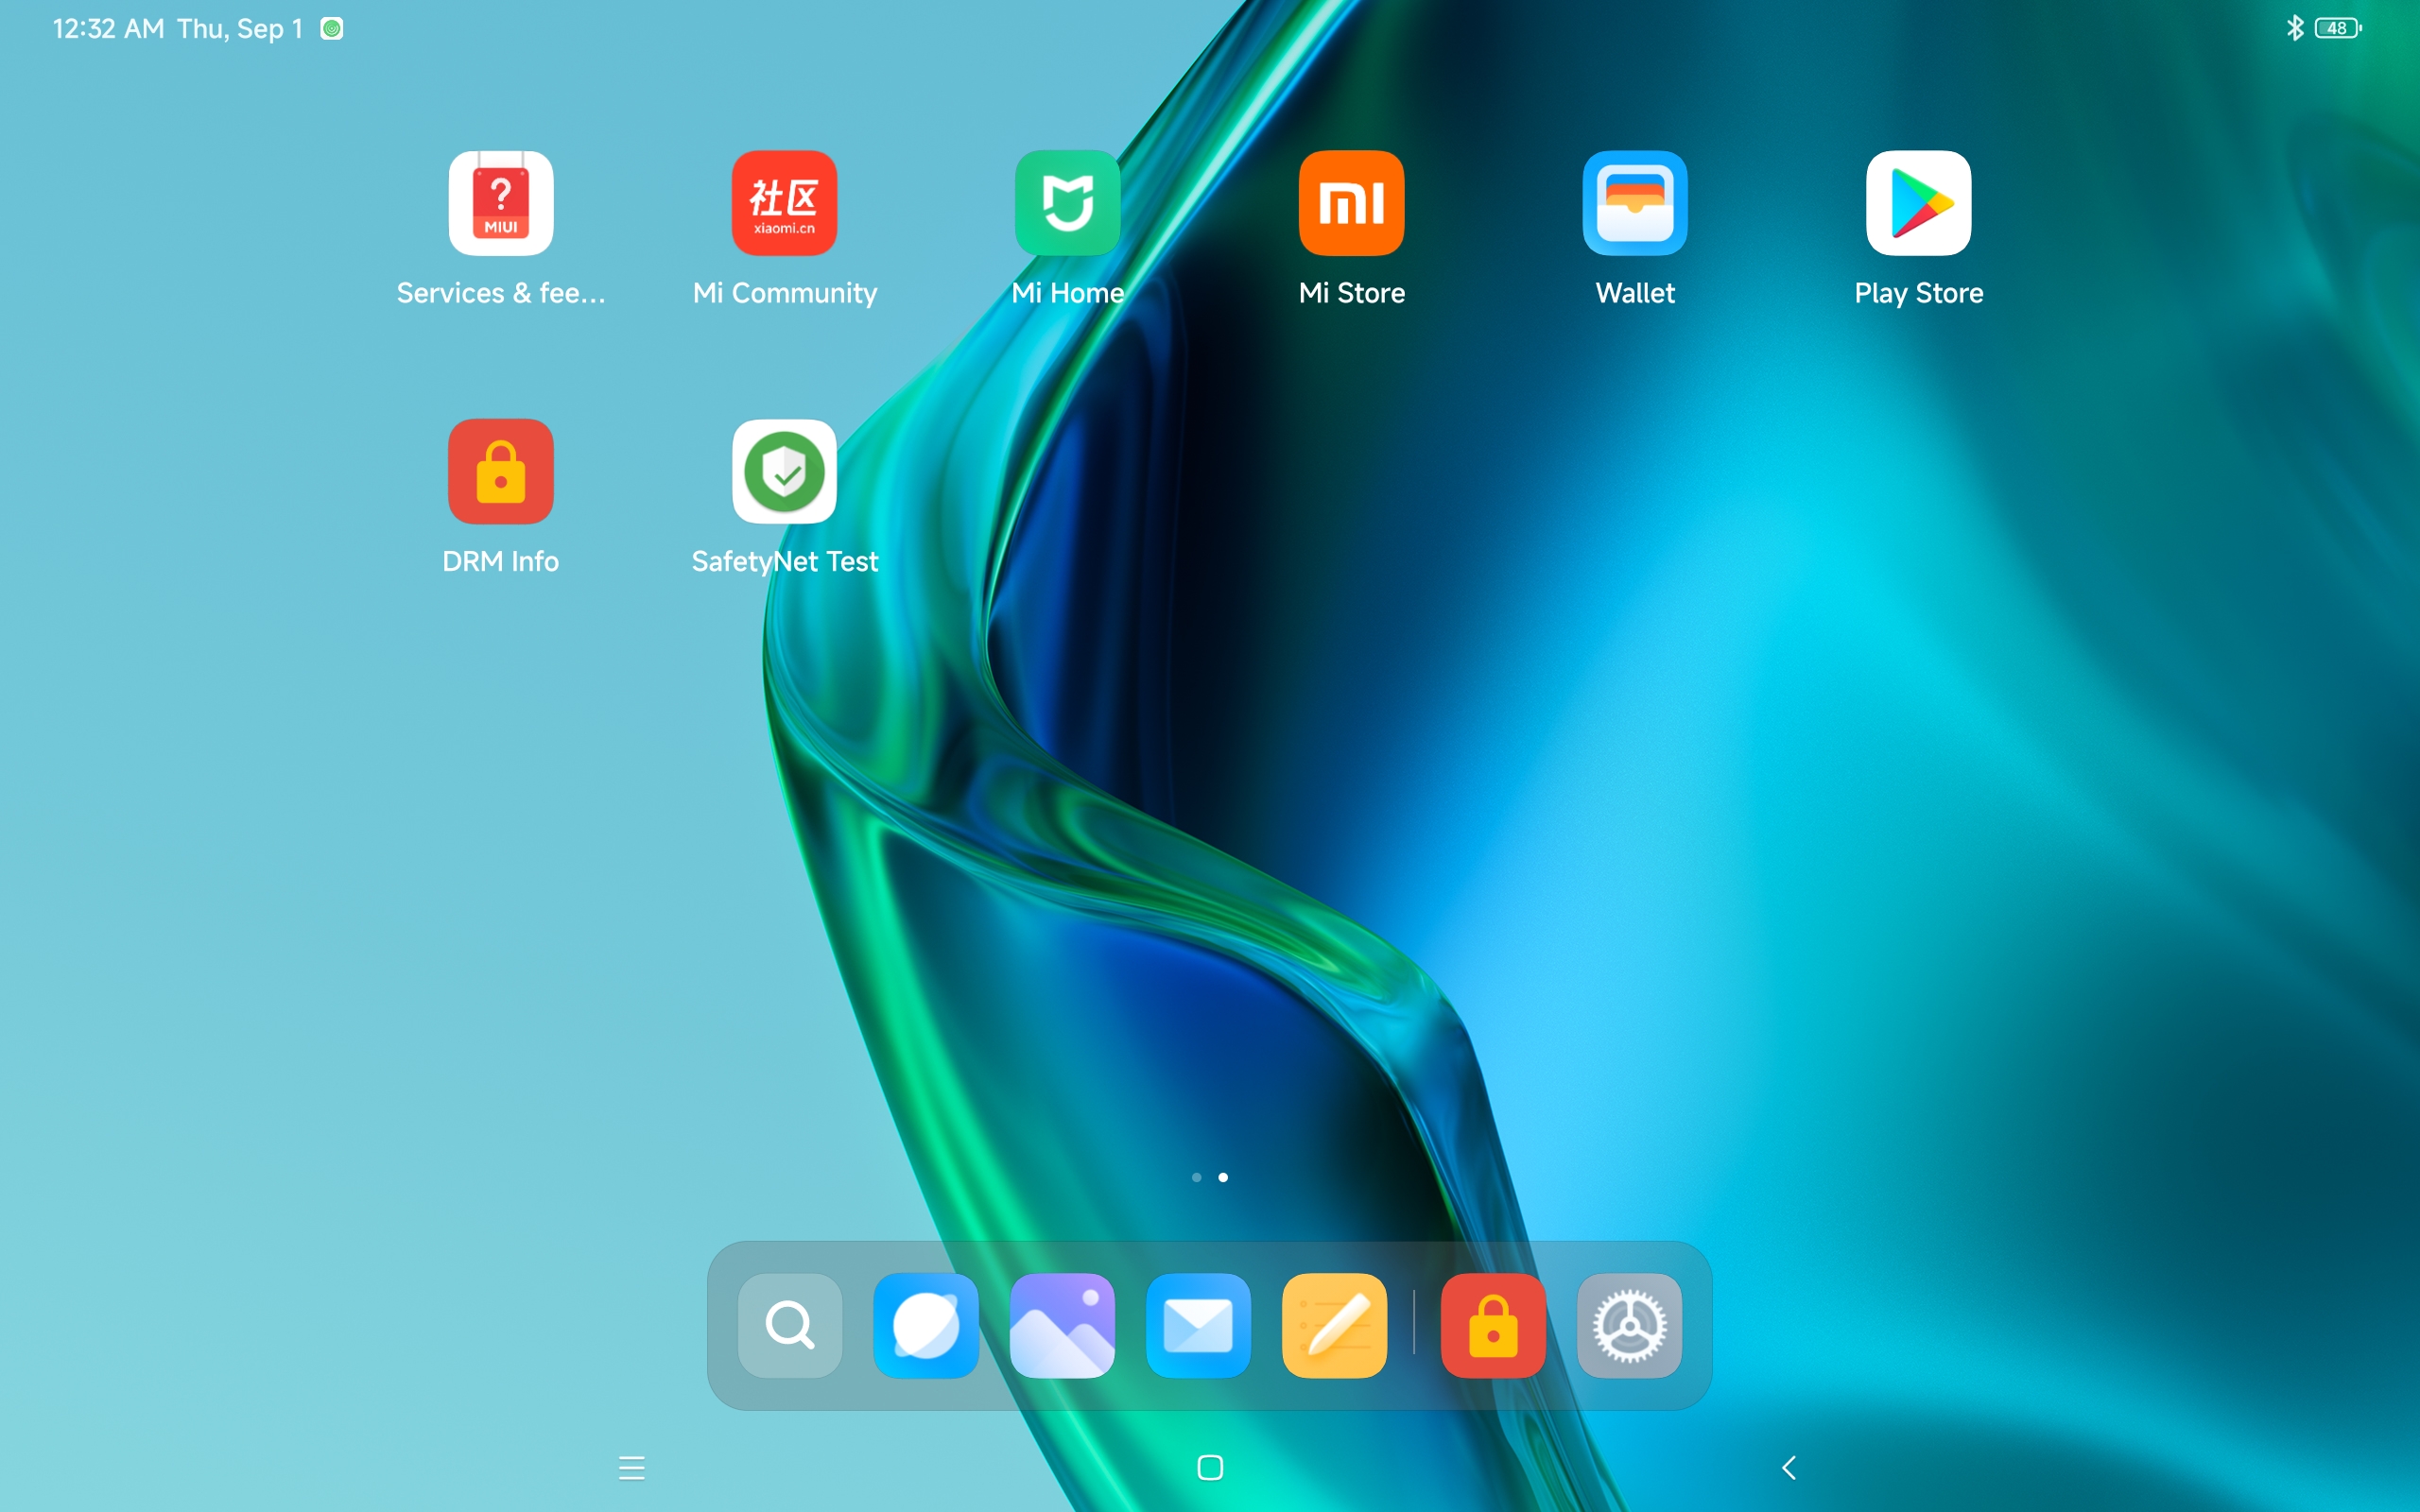Tap the battery level indicator

(2338, 28)
